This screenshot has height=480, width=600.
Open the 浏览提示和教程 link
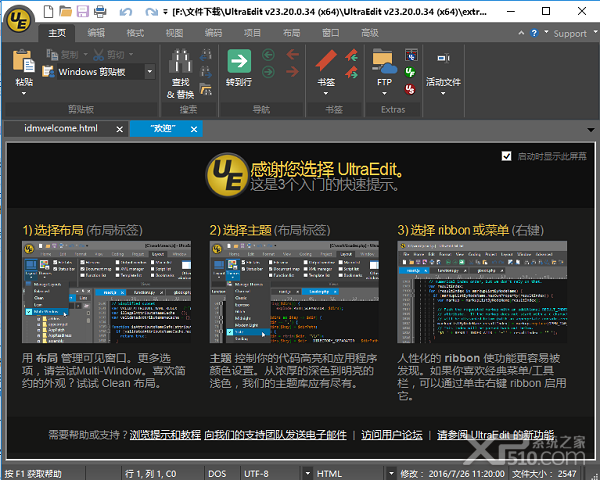click(165, 435)
